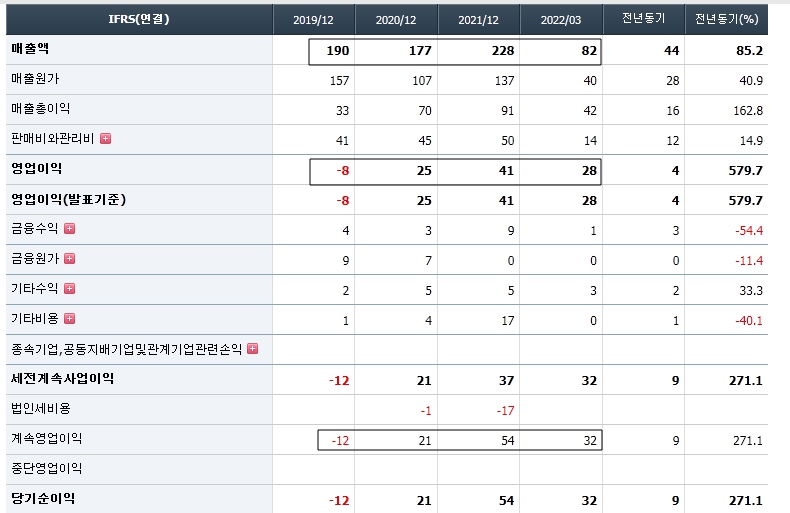Click the 영업이익 row label
This screenshot has height=513, width=790.
tap(36, 168)
